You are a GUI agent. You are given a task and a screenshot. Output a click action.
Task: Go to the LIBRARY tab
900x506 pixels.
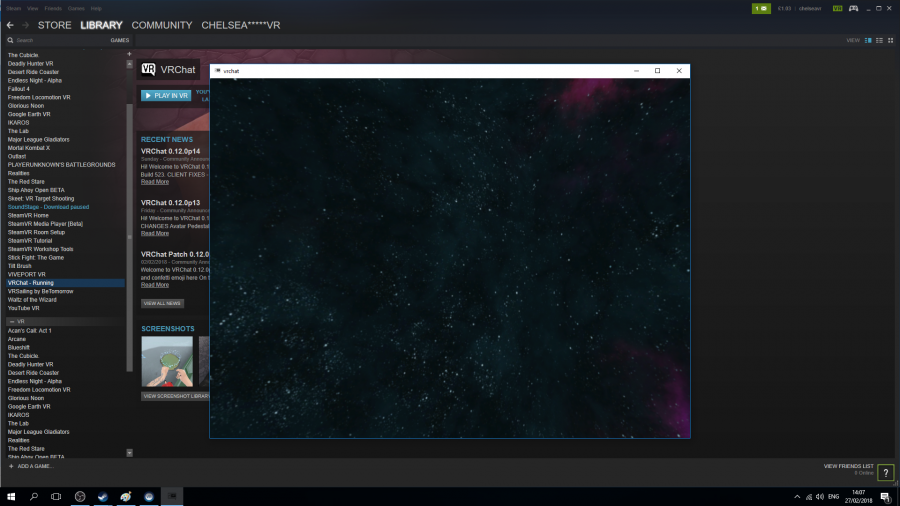click(x=101, y=25)
